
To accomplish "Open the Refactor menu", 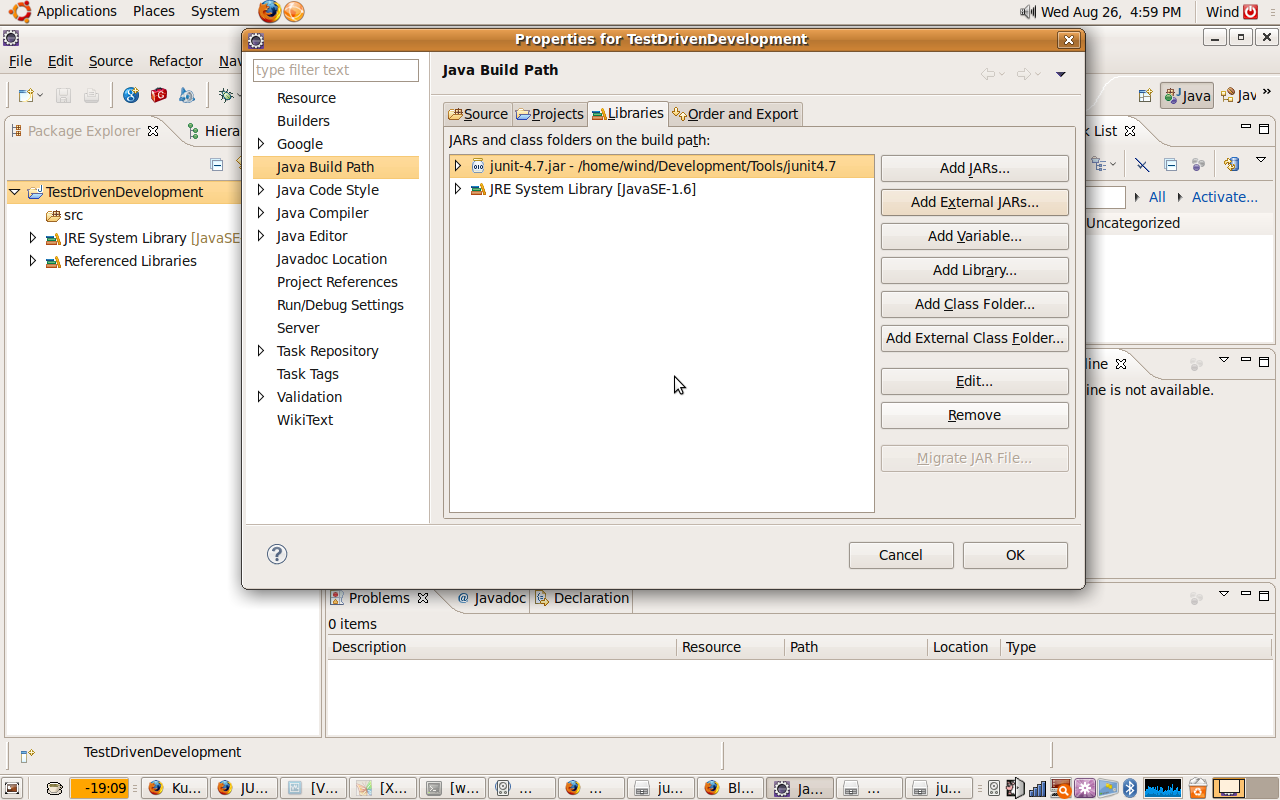I will click(176, 61).
